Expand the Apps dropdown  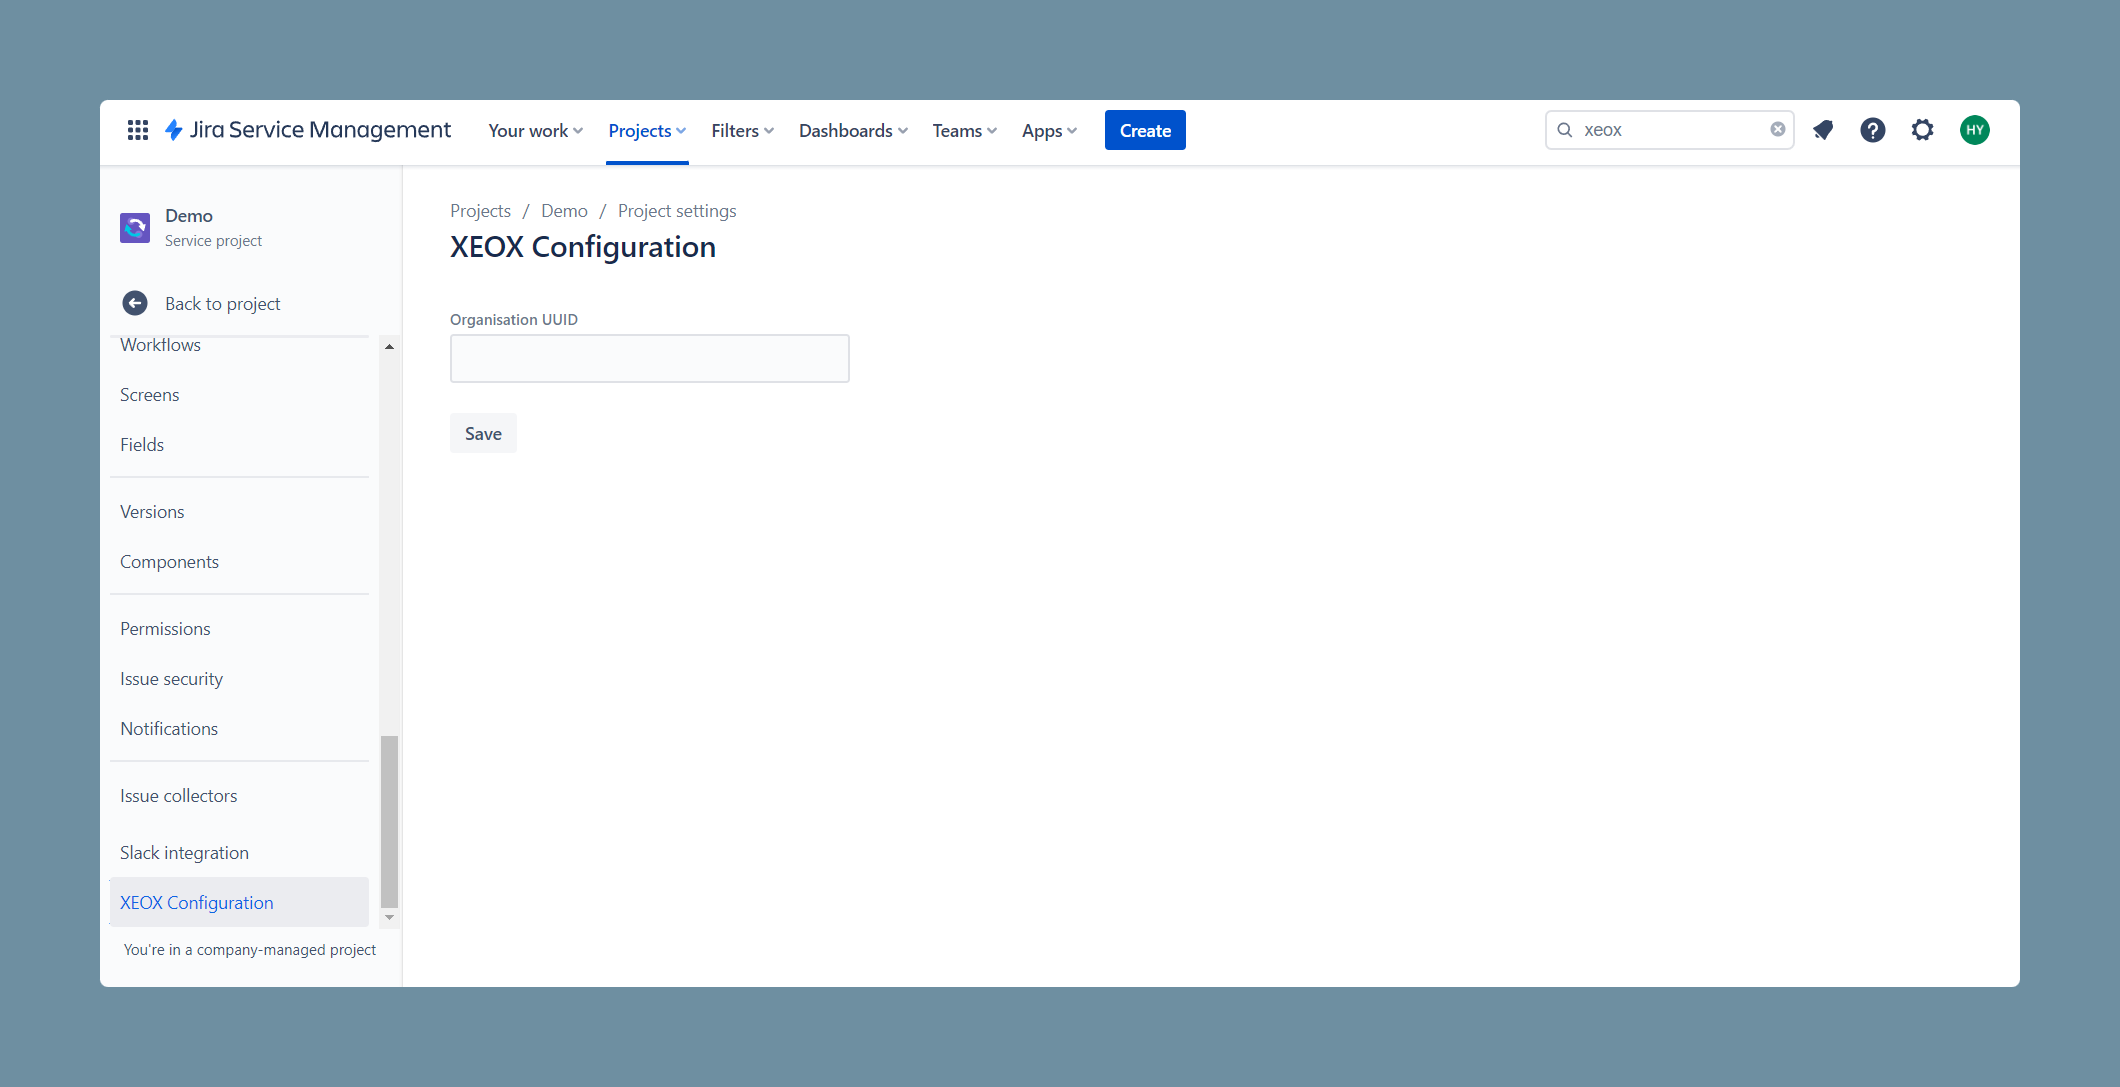[x=1050, y=131]
